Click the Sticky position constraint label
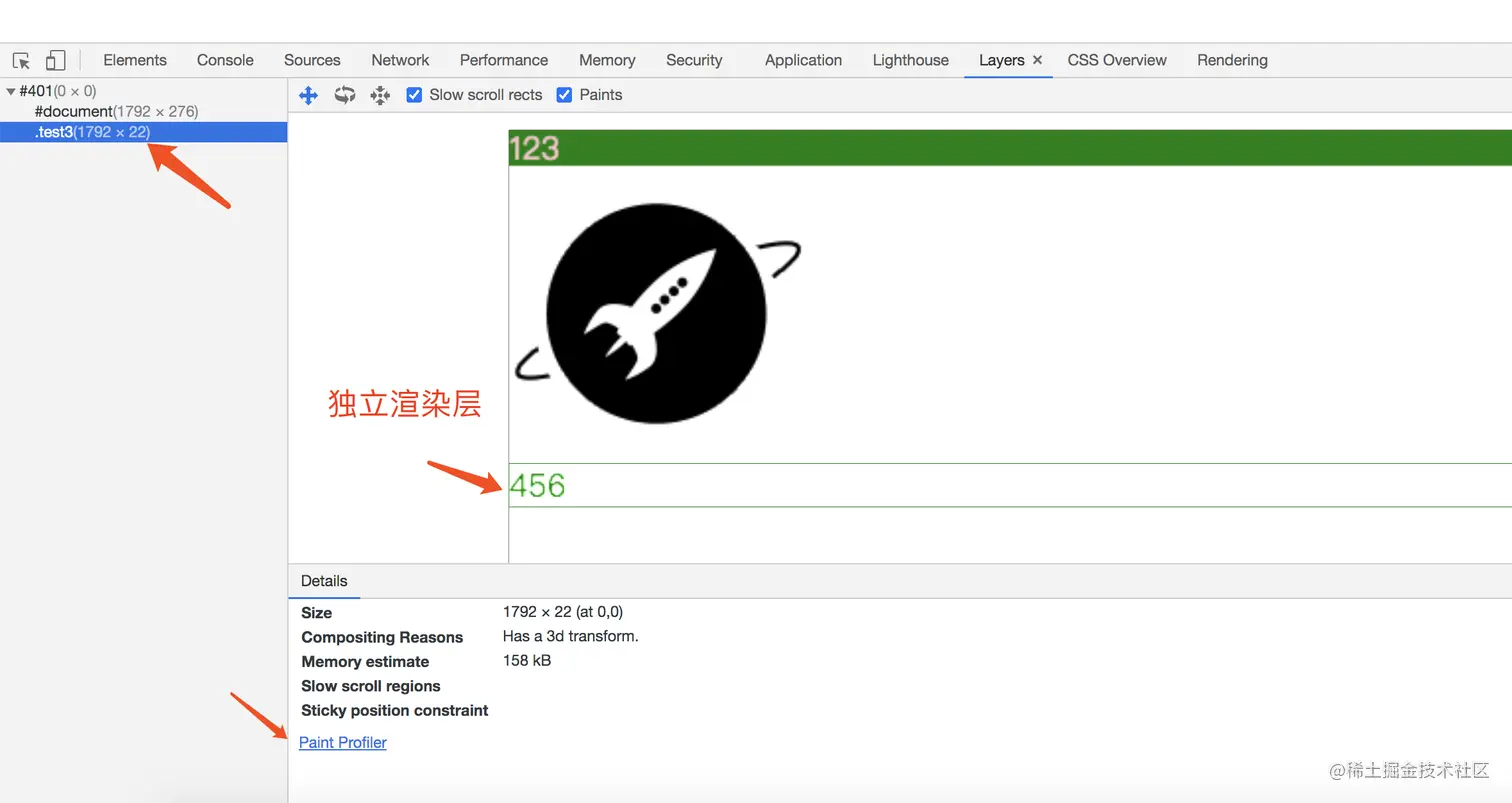 [x=395, y=710]
